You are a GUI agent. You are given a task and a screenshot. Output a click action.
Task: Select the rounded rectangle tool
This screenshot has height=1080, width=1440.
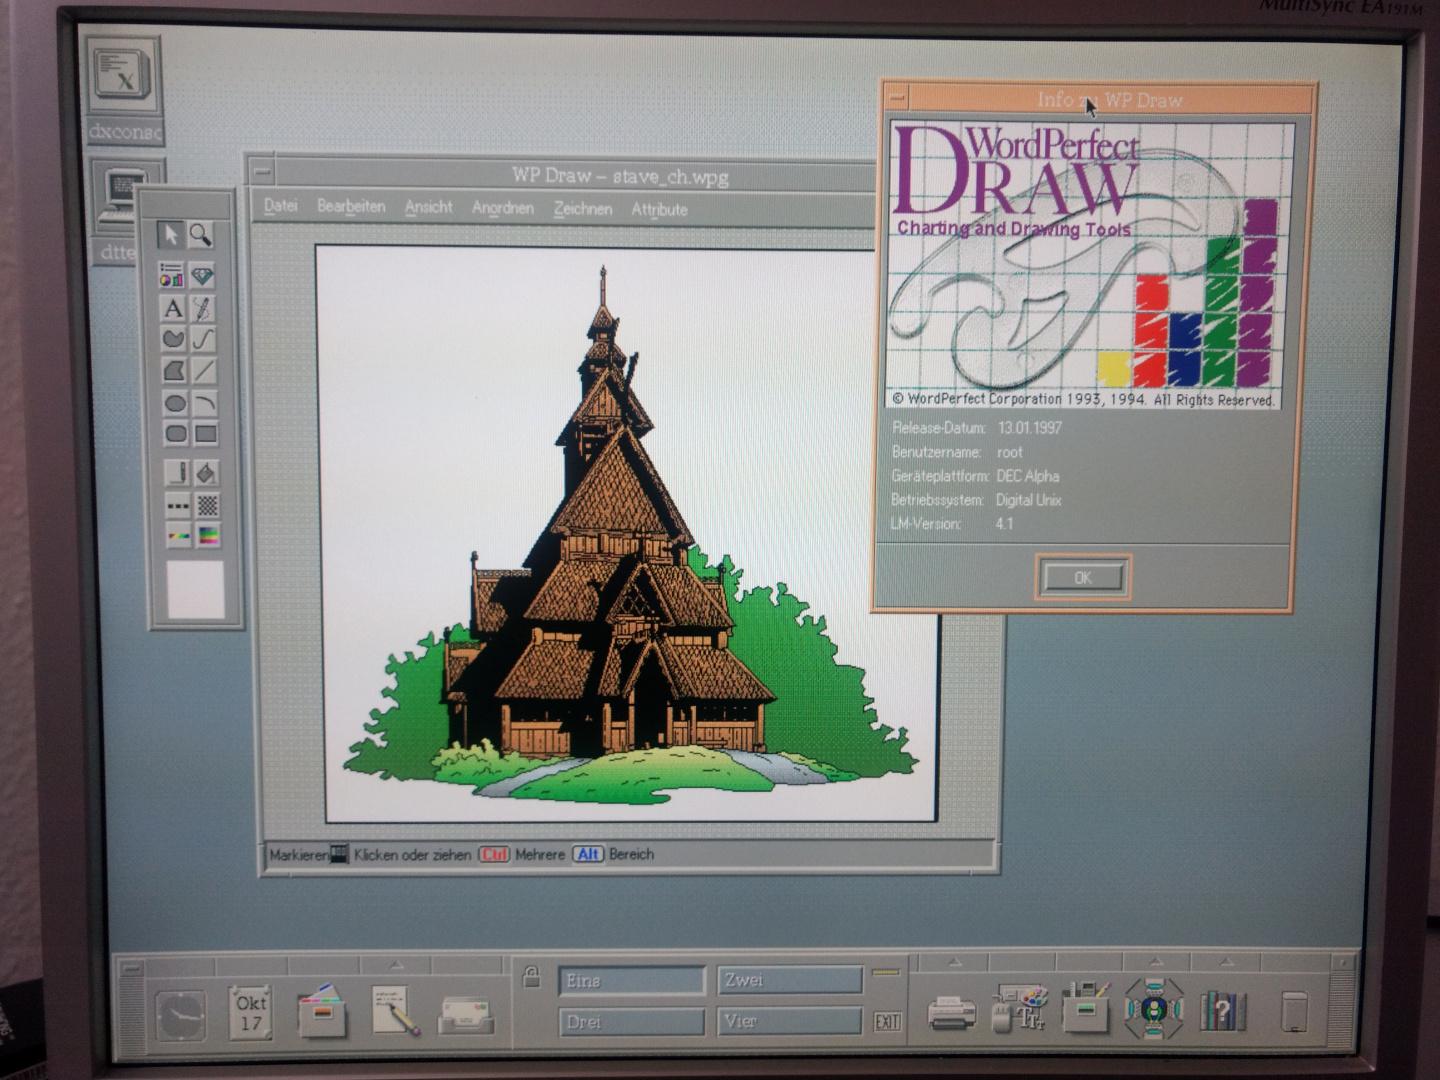coord(176,434)
